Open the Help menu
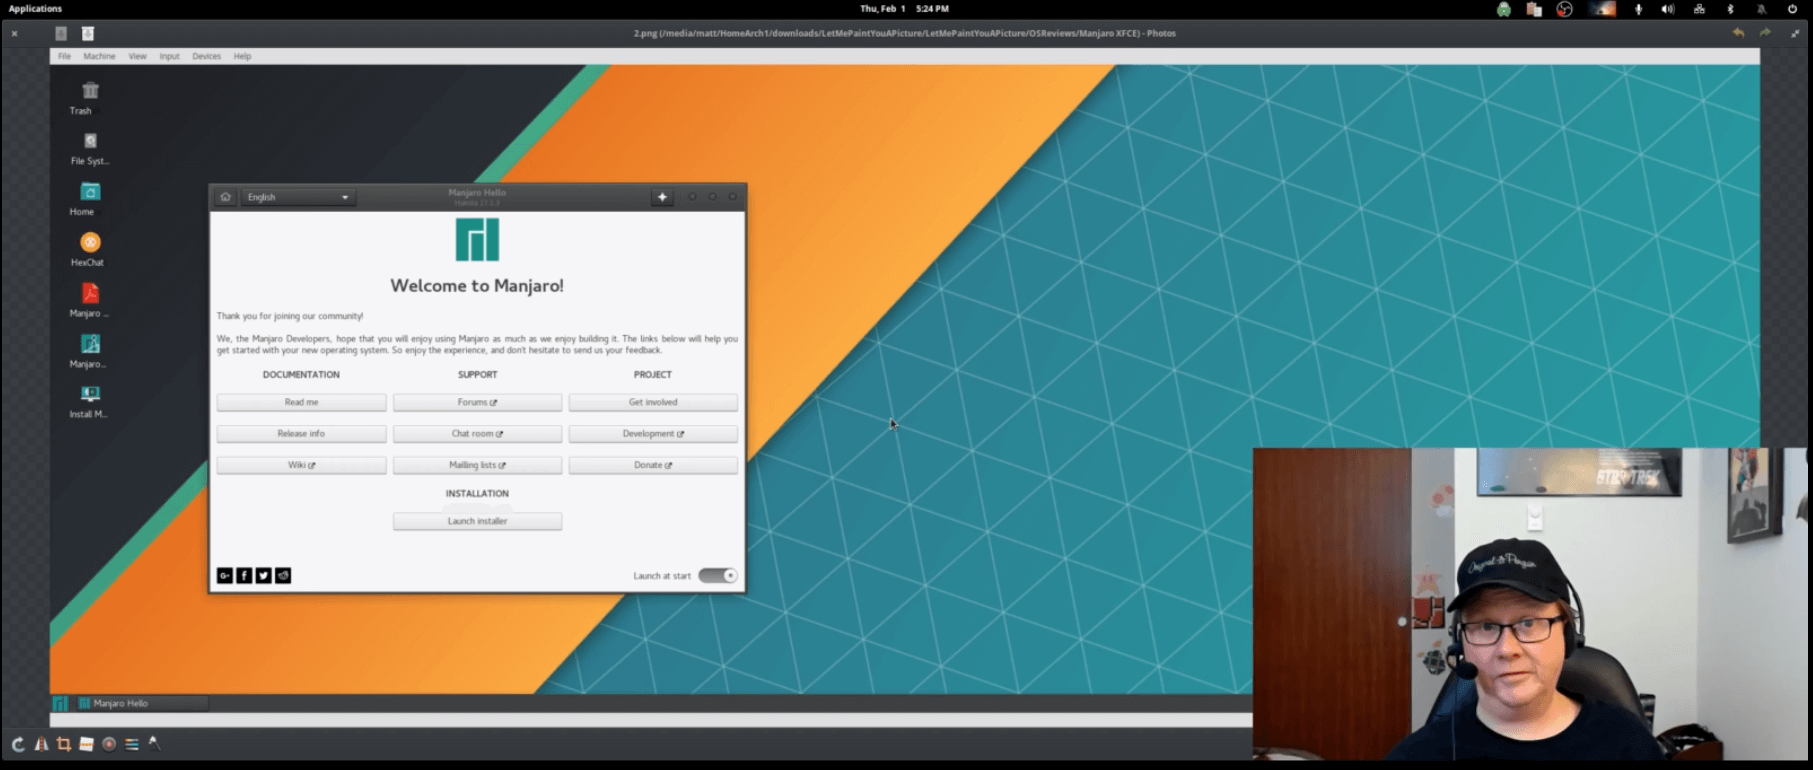This screenshot has height=770, width=1813. (242, 56)
